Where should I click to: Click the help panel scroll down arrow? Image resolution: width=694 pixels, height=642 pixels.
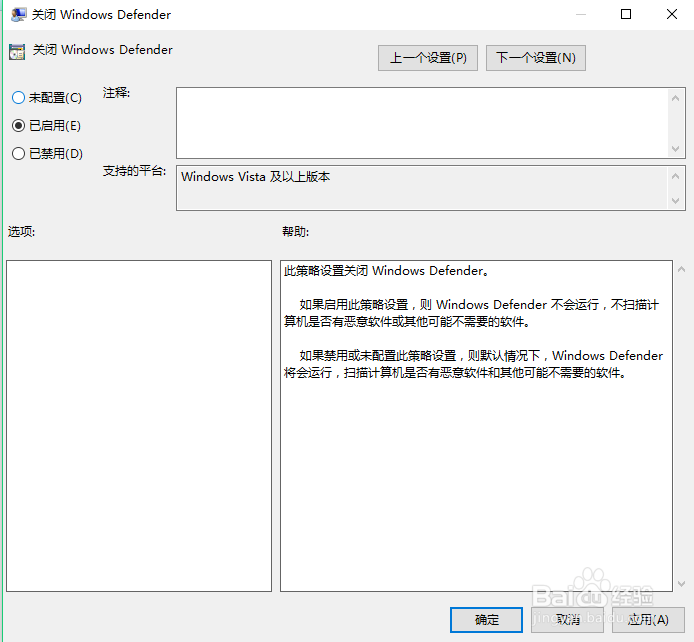(x=682, y=584)
